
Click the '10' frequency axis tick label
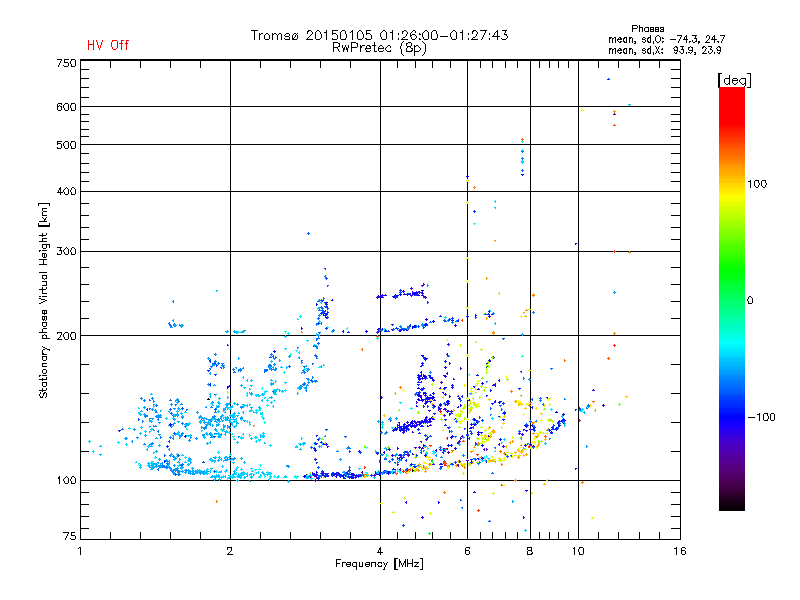click(578, 551)
